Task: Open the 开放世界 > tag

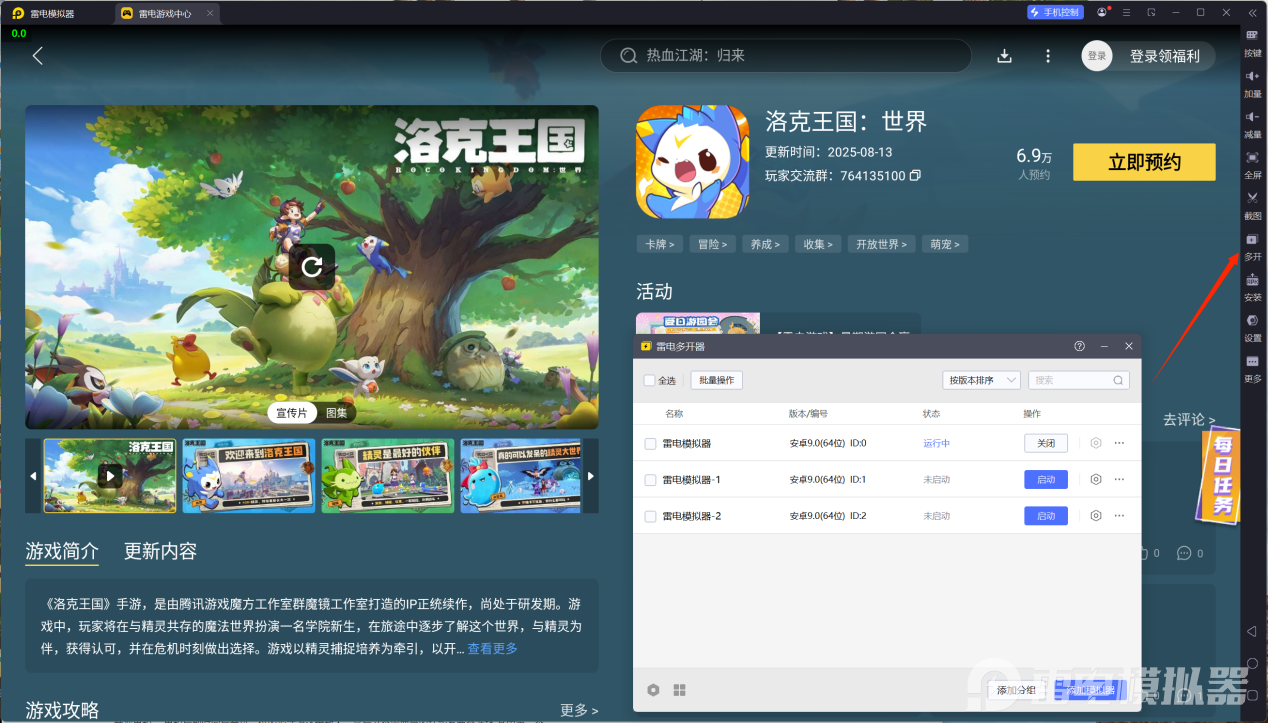Action: pos(881,244)
